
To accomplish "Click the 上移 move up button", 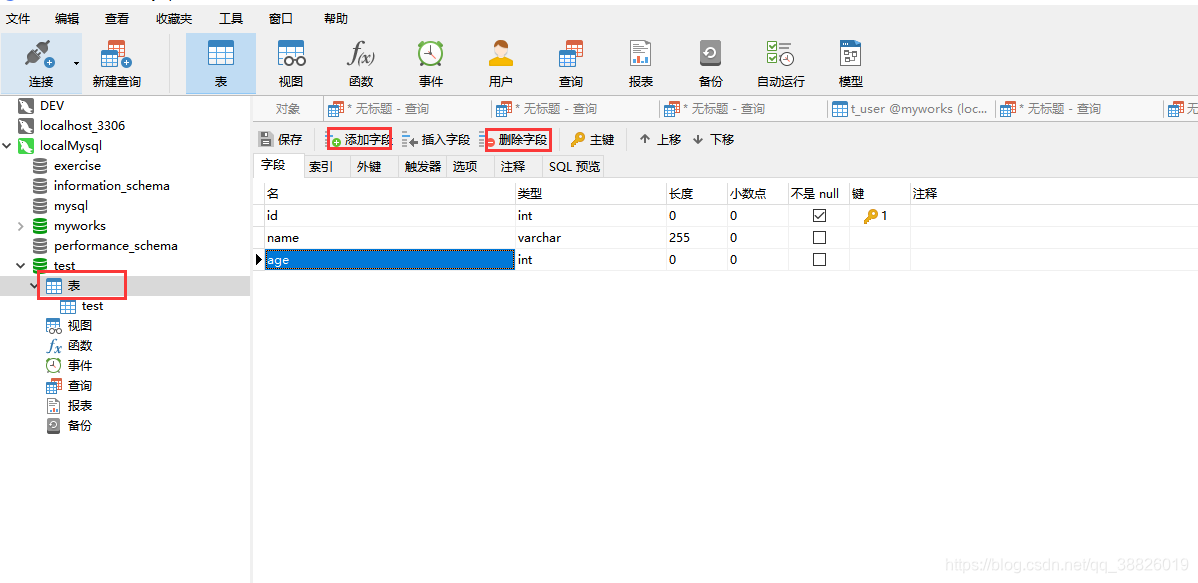I will pyautogui.click(x=660, y=139).
